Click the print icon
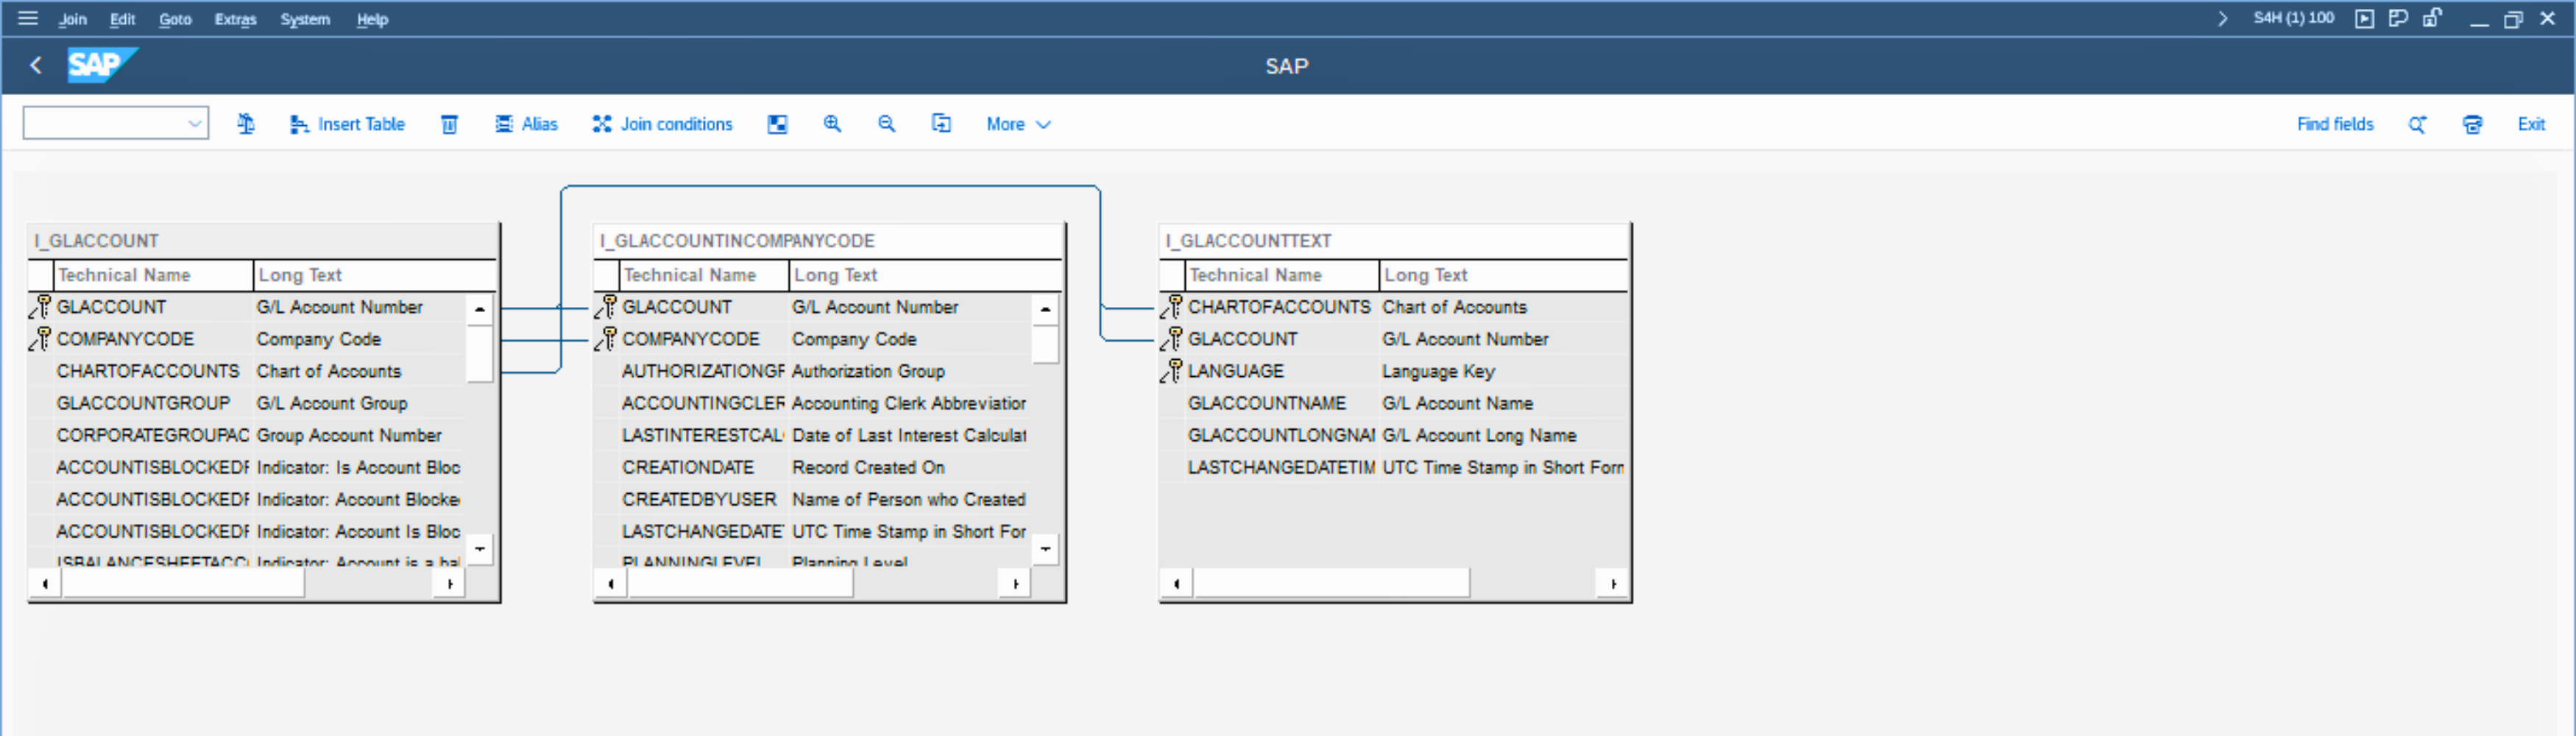 click(2472, 124)
